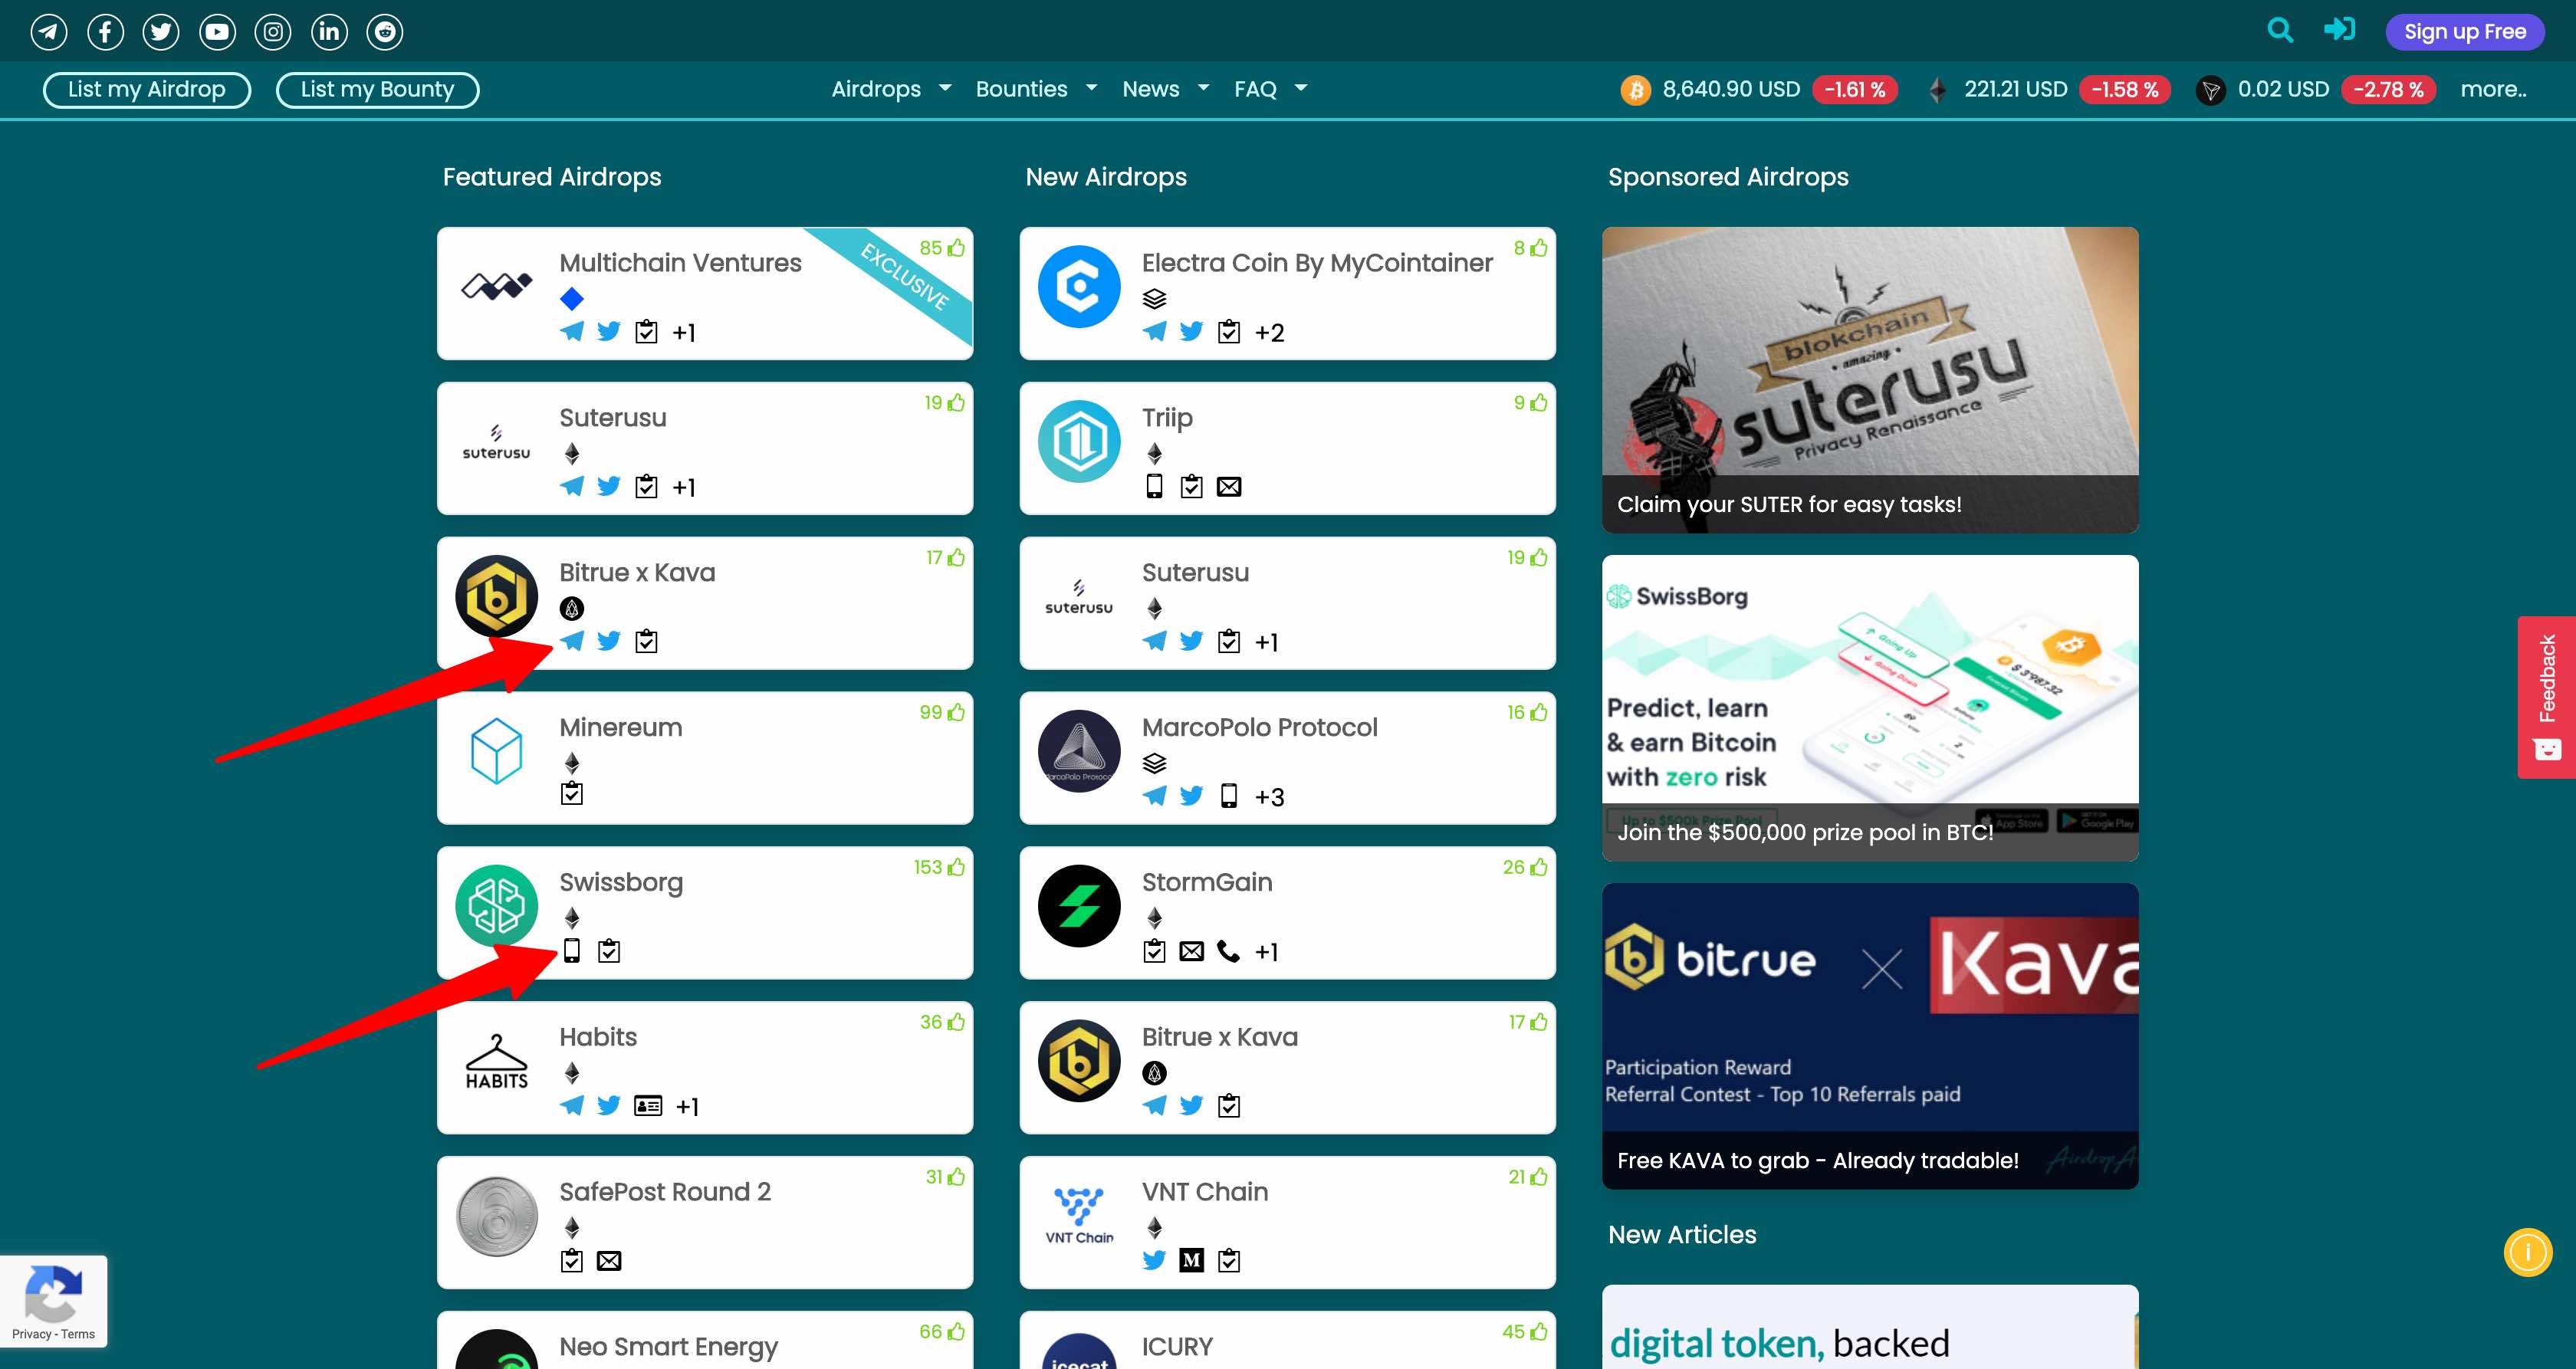Click the Sign up Free button
Screen dimensions: 2576x1369
pos(2464,32)
